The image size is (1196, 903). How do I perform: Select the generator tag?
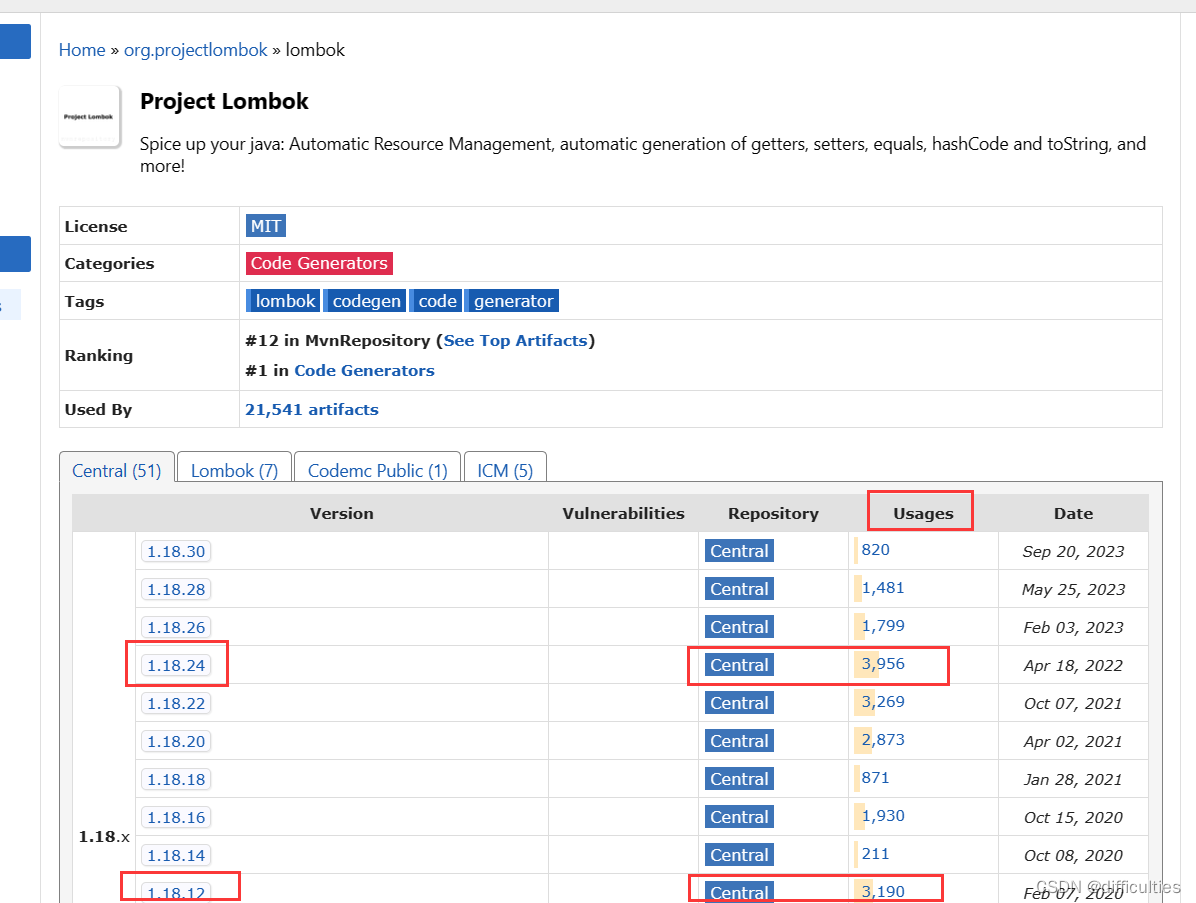coord(513,301)
